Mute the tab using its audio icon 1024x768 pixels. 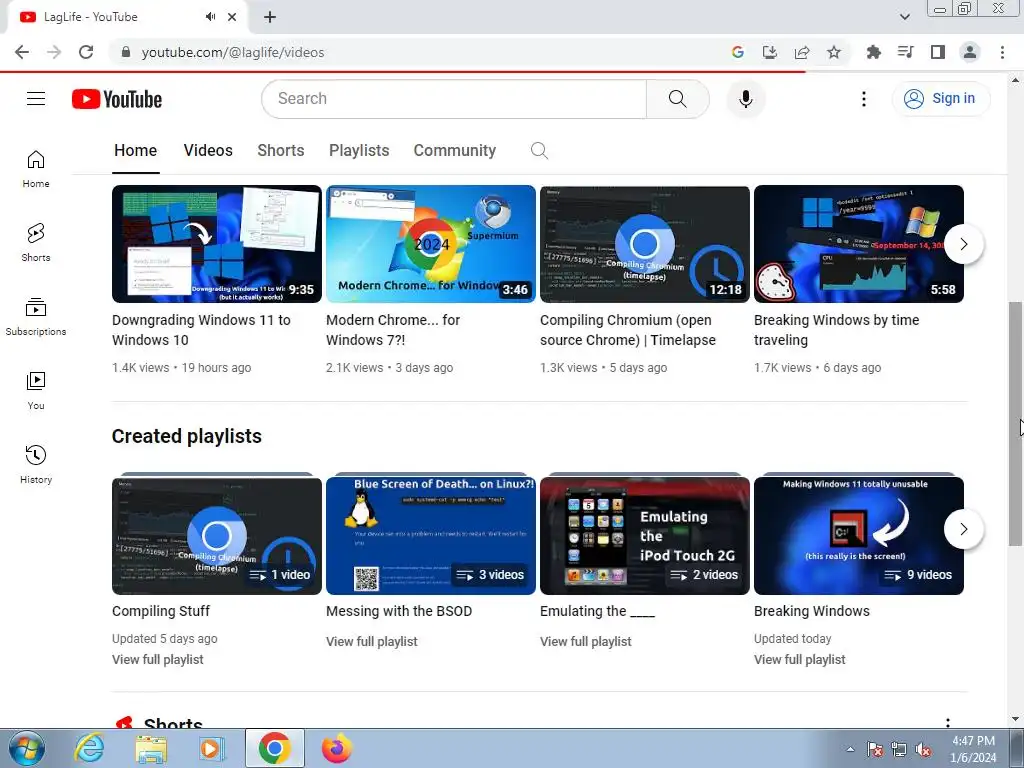point(210,17)
